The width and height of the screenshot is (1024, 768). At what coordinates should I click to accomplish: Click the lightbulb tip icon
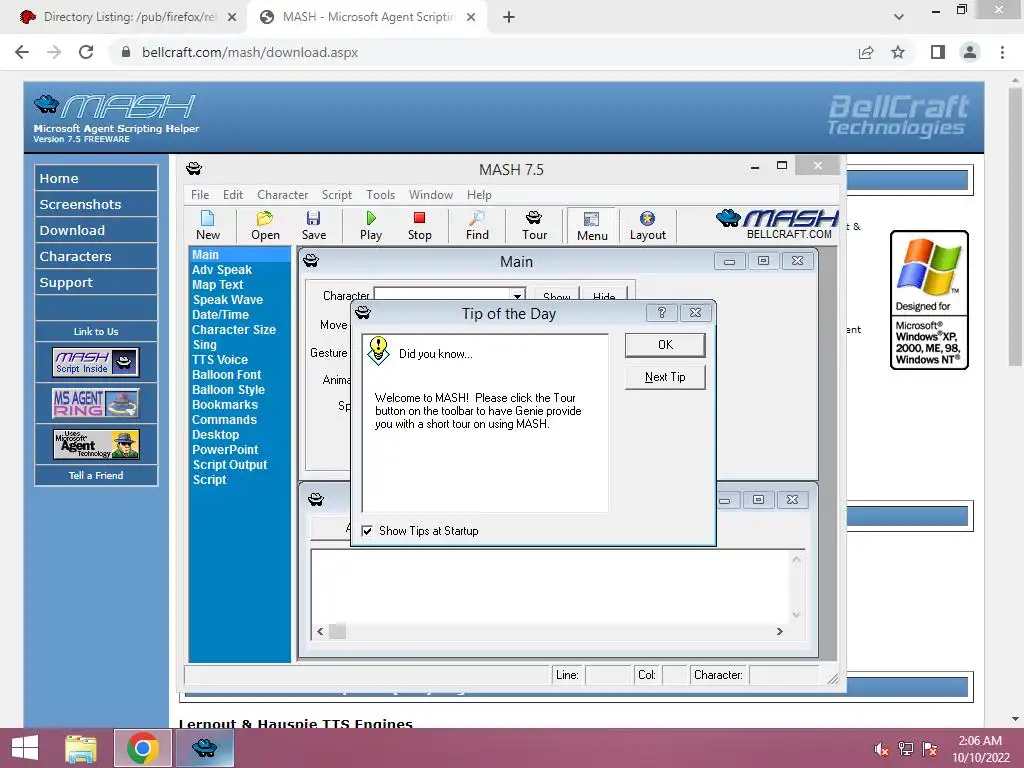pyautogui.click(x=378, y=351)
